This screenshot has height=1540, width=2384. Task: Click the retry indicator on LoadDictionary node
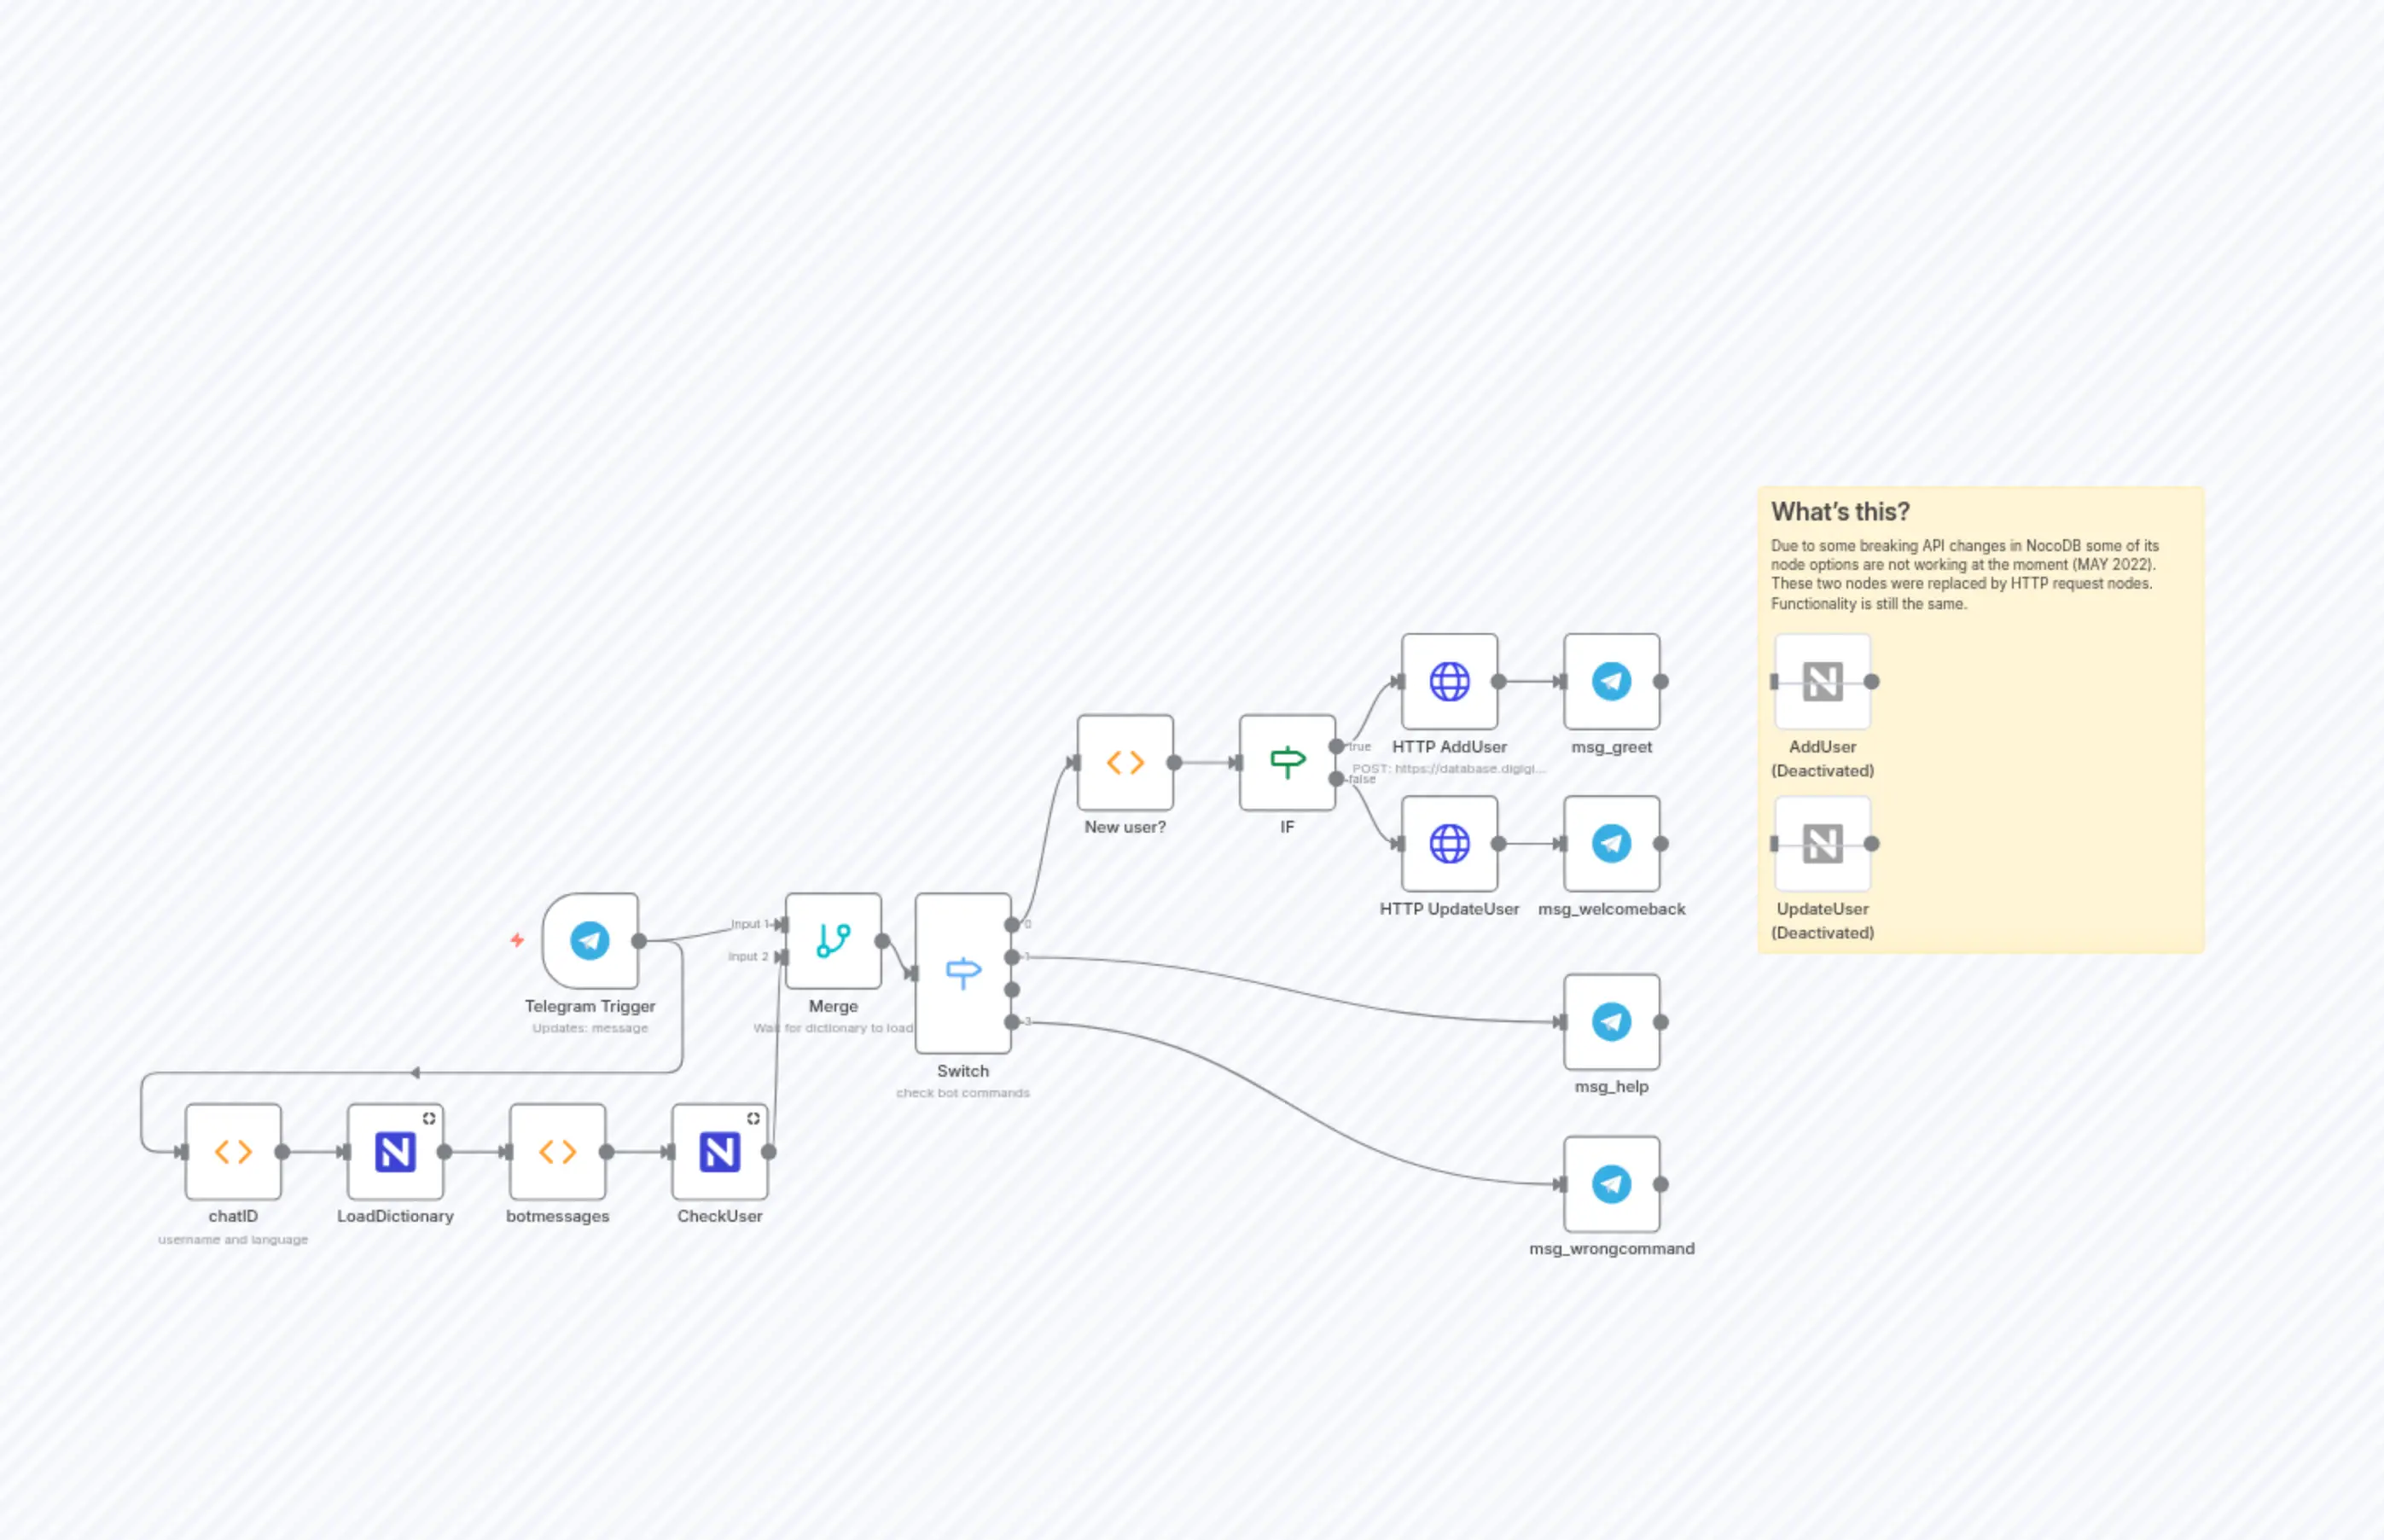pos(430,1119)
